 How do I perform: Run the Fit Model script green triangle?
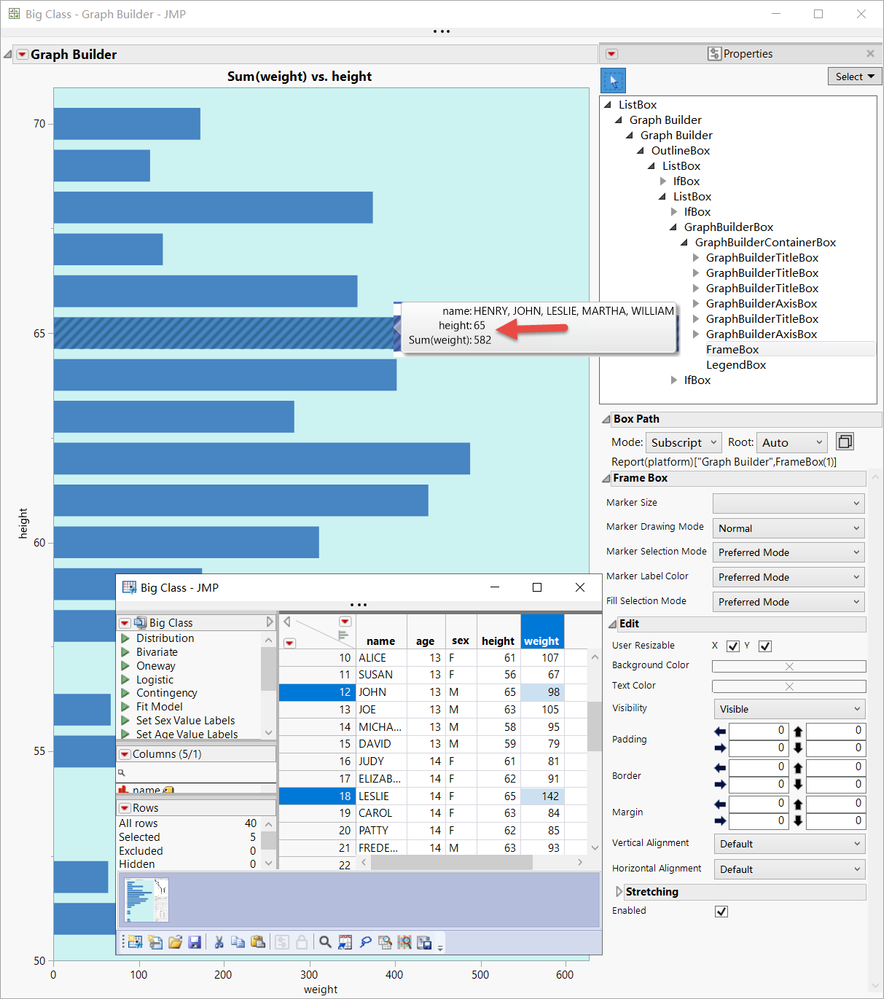[x=126, y=707]
